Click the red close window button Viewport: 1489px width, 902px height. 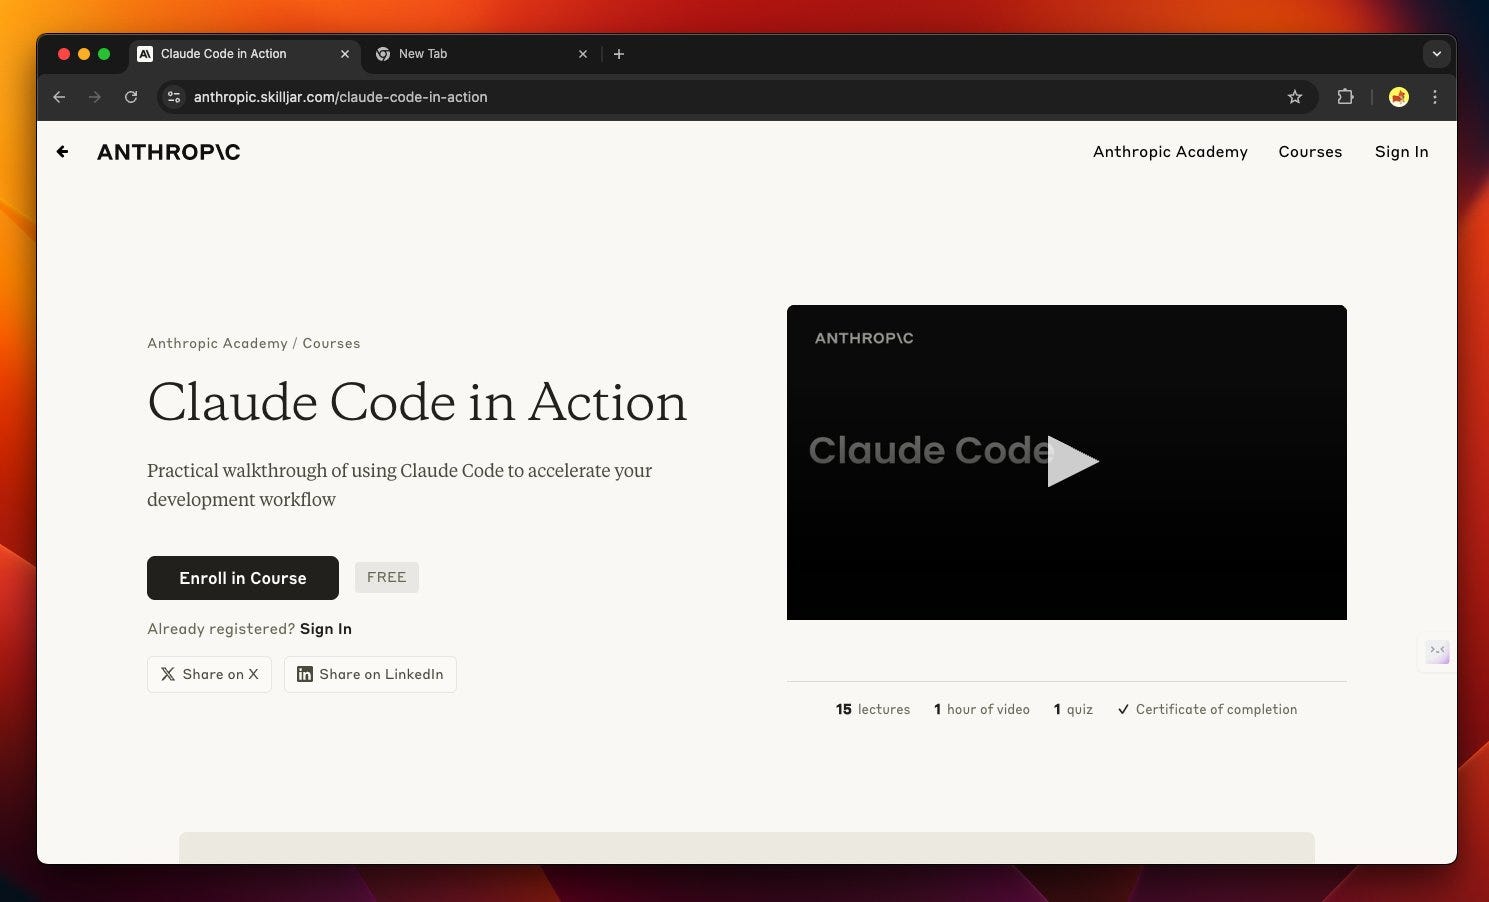click(x=64, y=54)
